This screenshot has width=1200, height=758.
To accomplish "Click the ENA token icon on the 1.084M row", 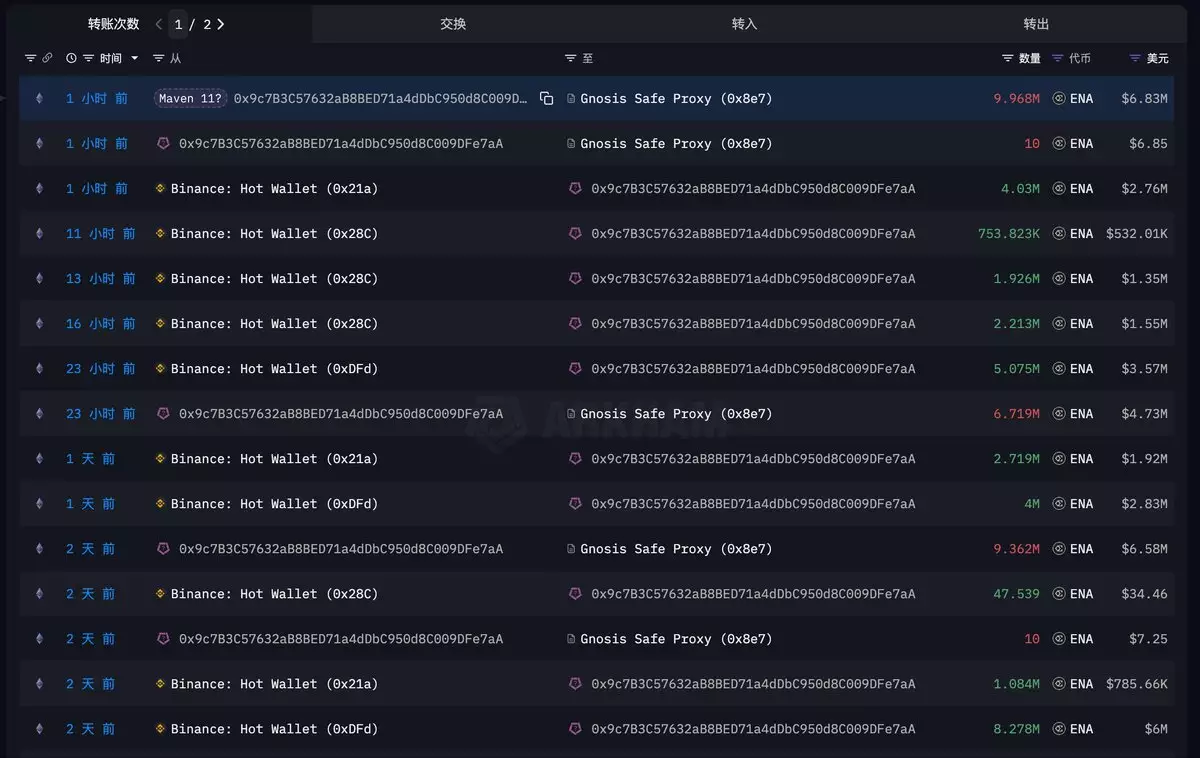I will pyautogui.click(x=1059, y=683).
